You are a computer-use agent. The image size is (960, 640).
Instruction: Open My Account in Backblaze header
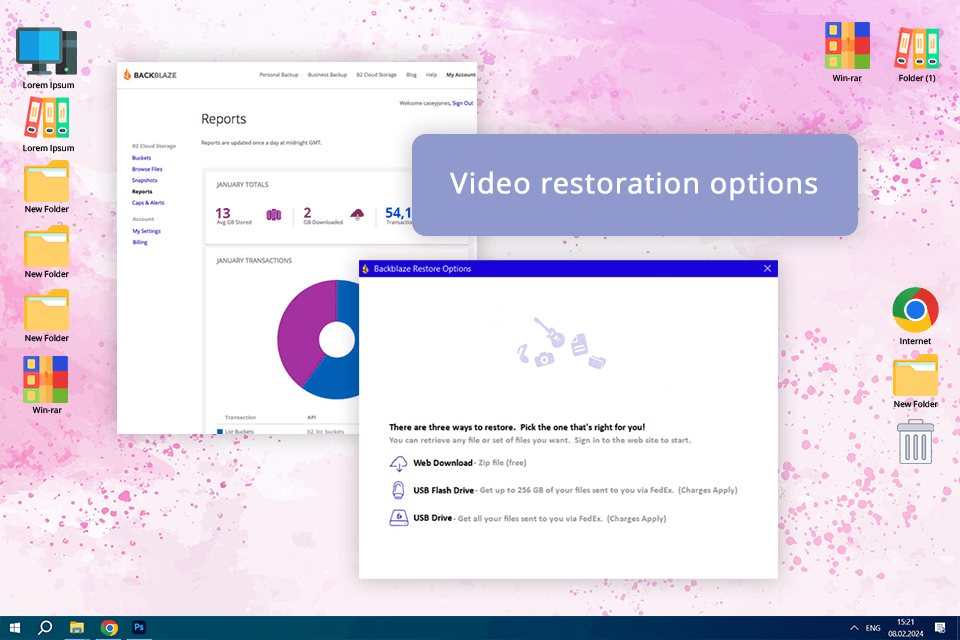click(460, 75)
